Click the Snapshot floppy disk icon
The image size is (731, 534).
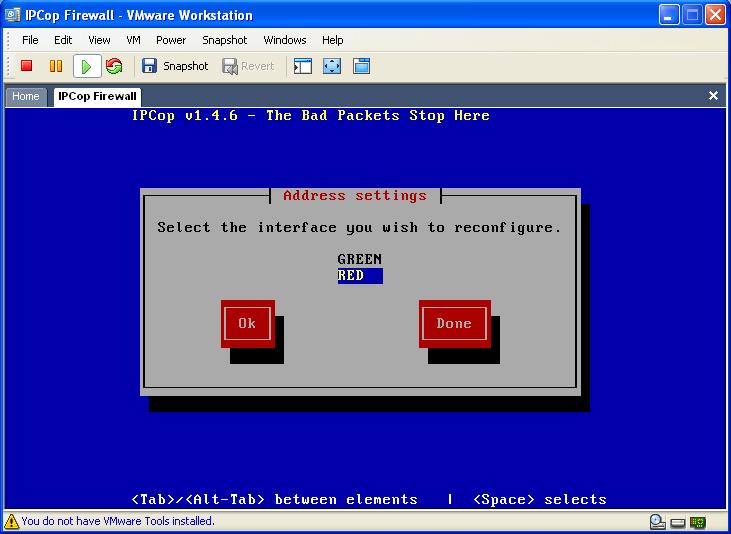click(149, 66)
